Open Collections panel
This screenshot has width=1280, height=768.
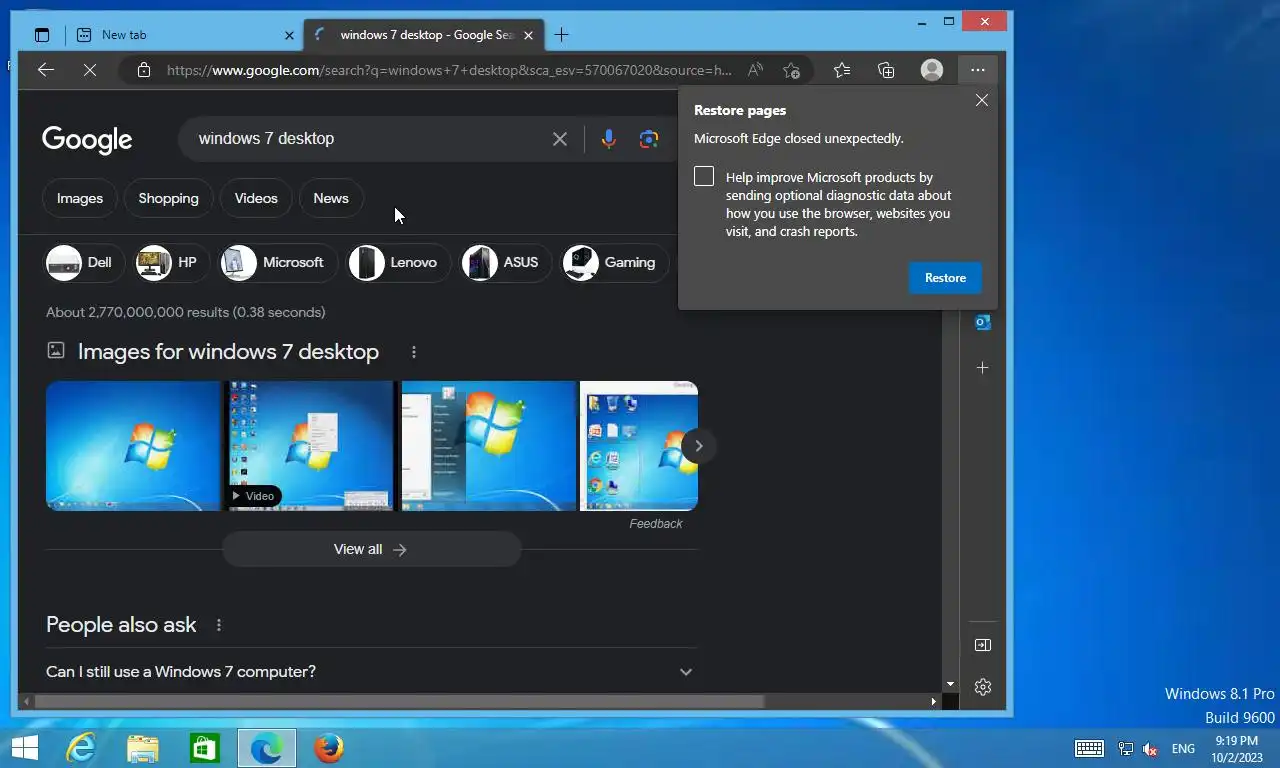point(886,70)
